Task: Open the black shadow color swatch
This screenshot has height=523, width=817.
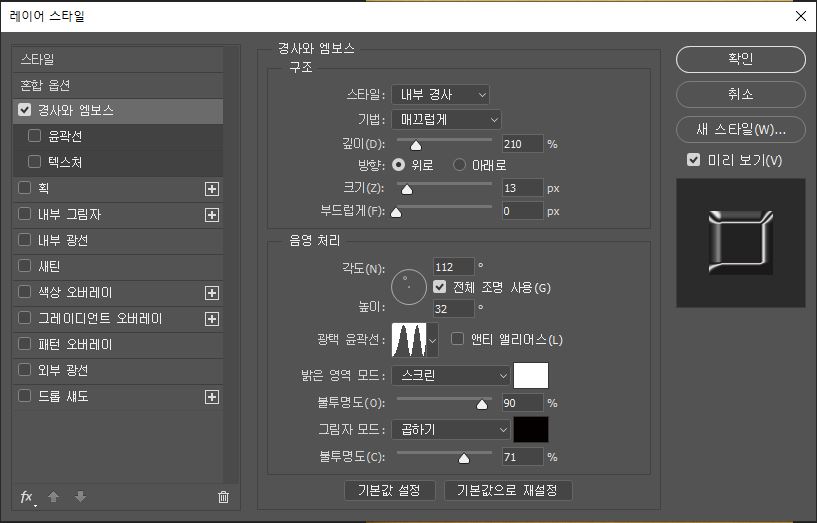Action: tap(531, 430)
